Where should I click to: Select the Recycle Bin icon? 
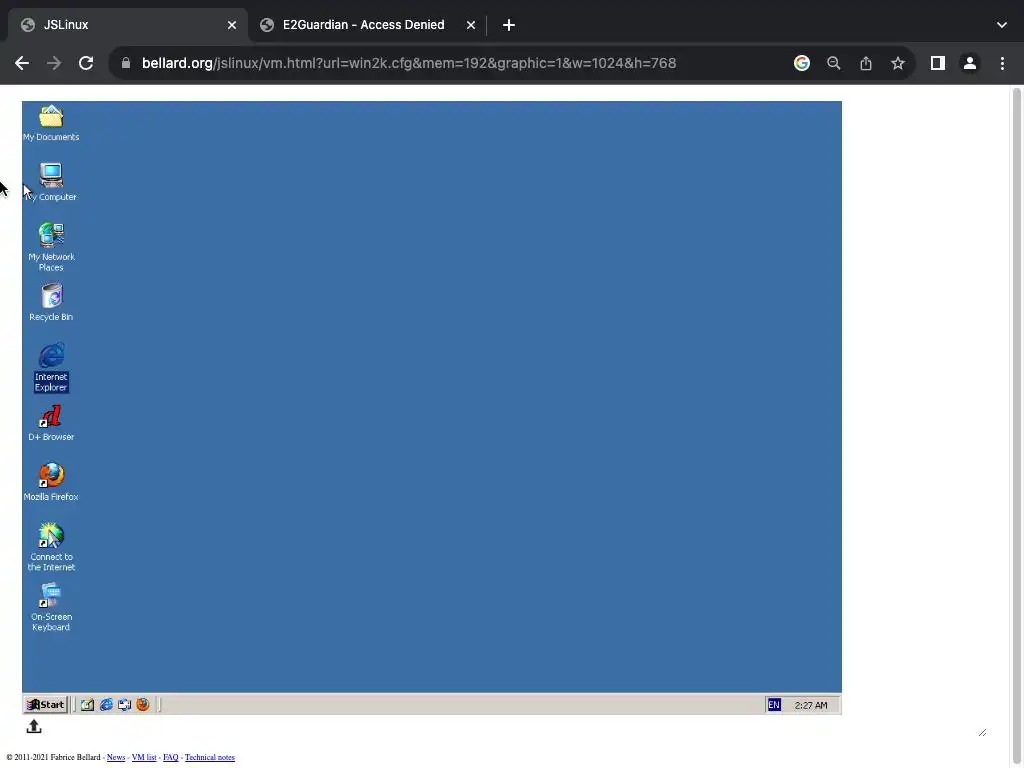pos(51,302)
